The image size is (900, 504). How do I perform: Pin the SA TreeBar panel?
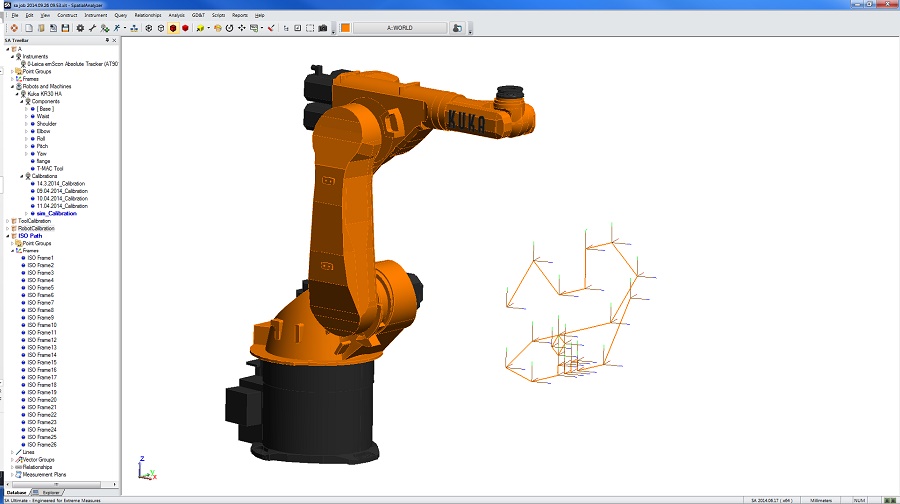[x=107, y=40]
